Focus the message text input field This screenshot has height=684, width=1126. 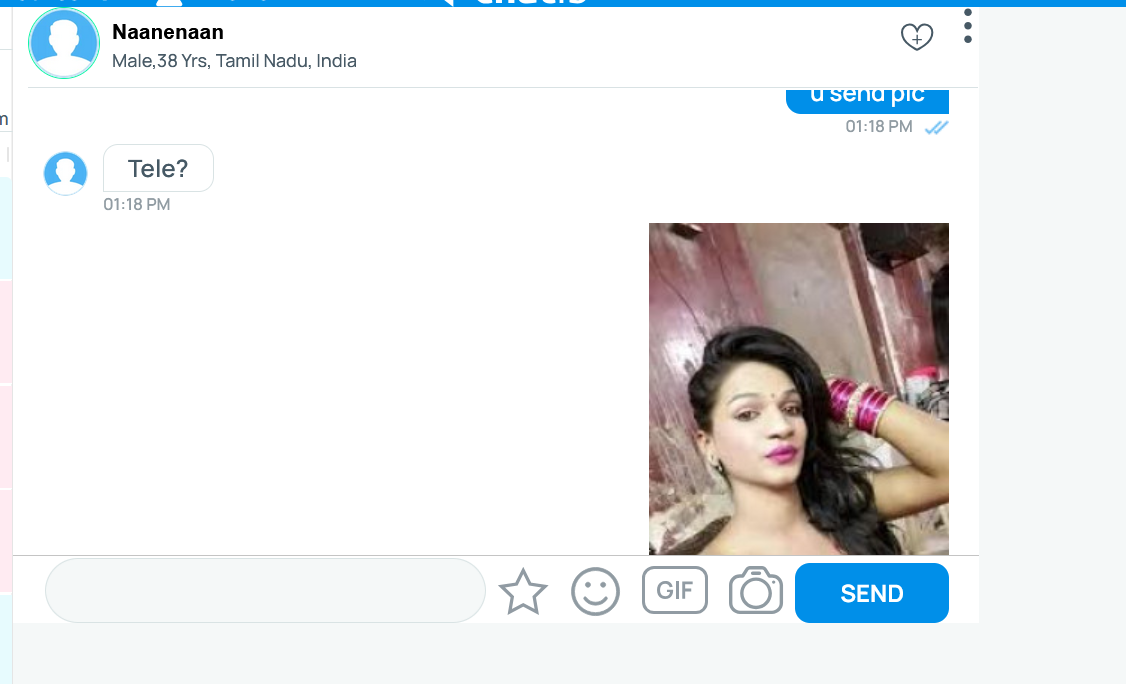pyautogui.click(x=265, y=591)
